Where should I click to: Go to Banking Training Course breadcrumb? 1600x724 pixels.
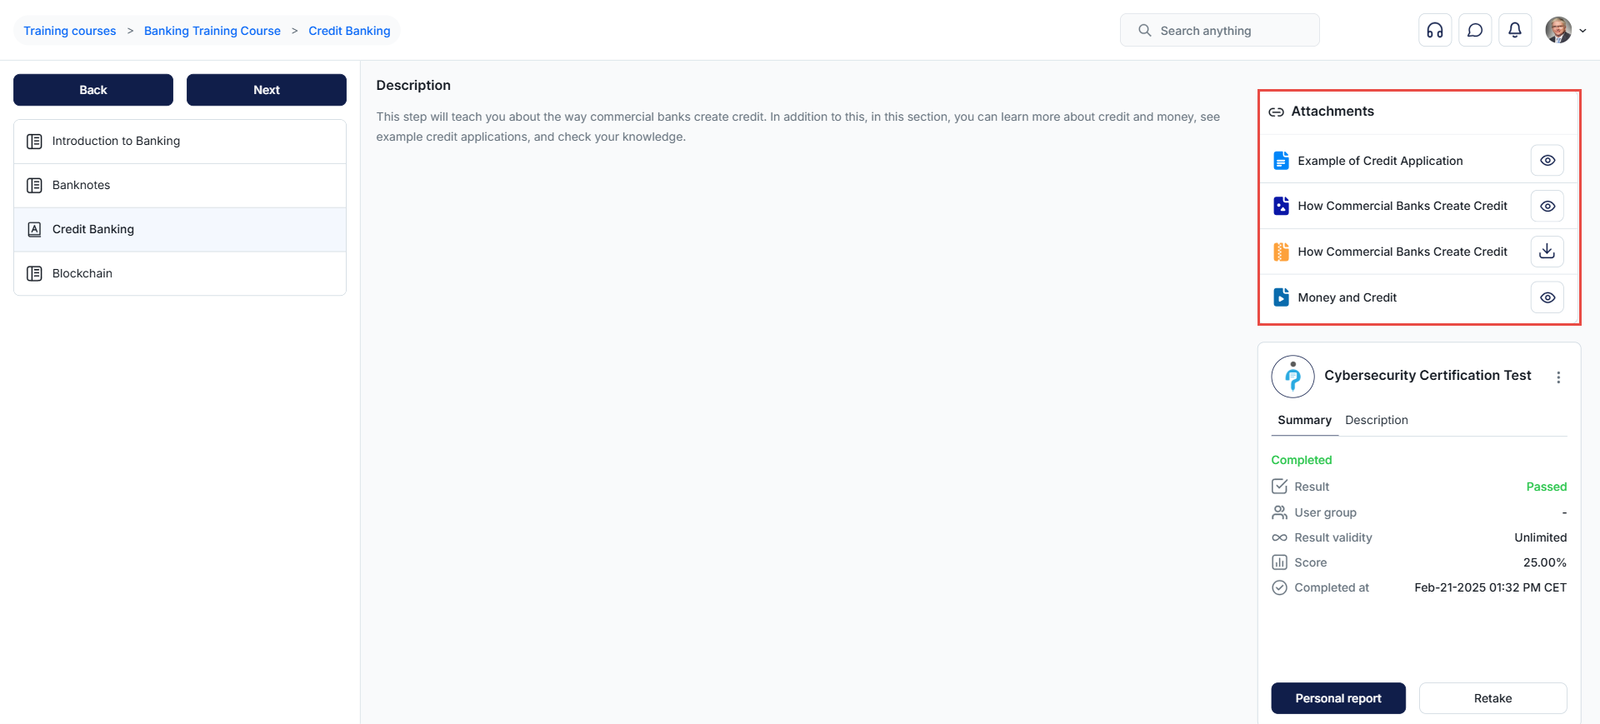click(212, 31)
